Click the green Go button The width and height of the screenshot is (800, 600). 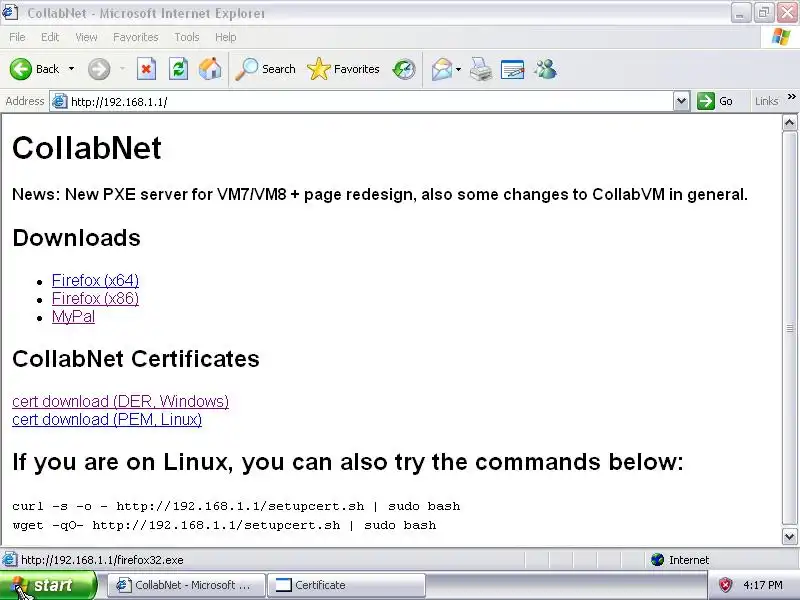pos(715,101)
